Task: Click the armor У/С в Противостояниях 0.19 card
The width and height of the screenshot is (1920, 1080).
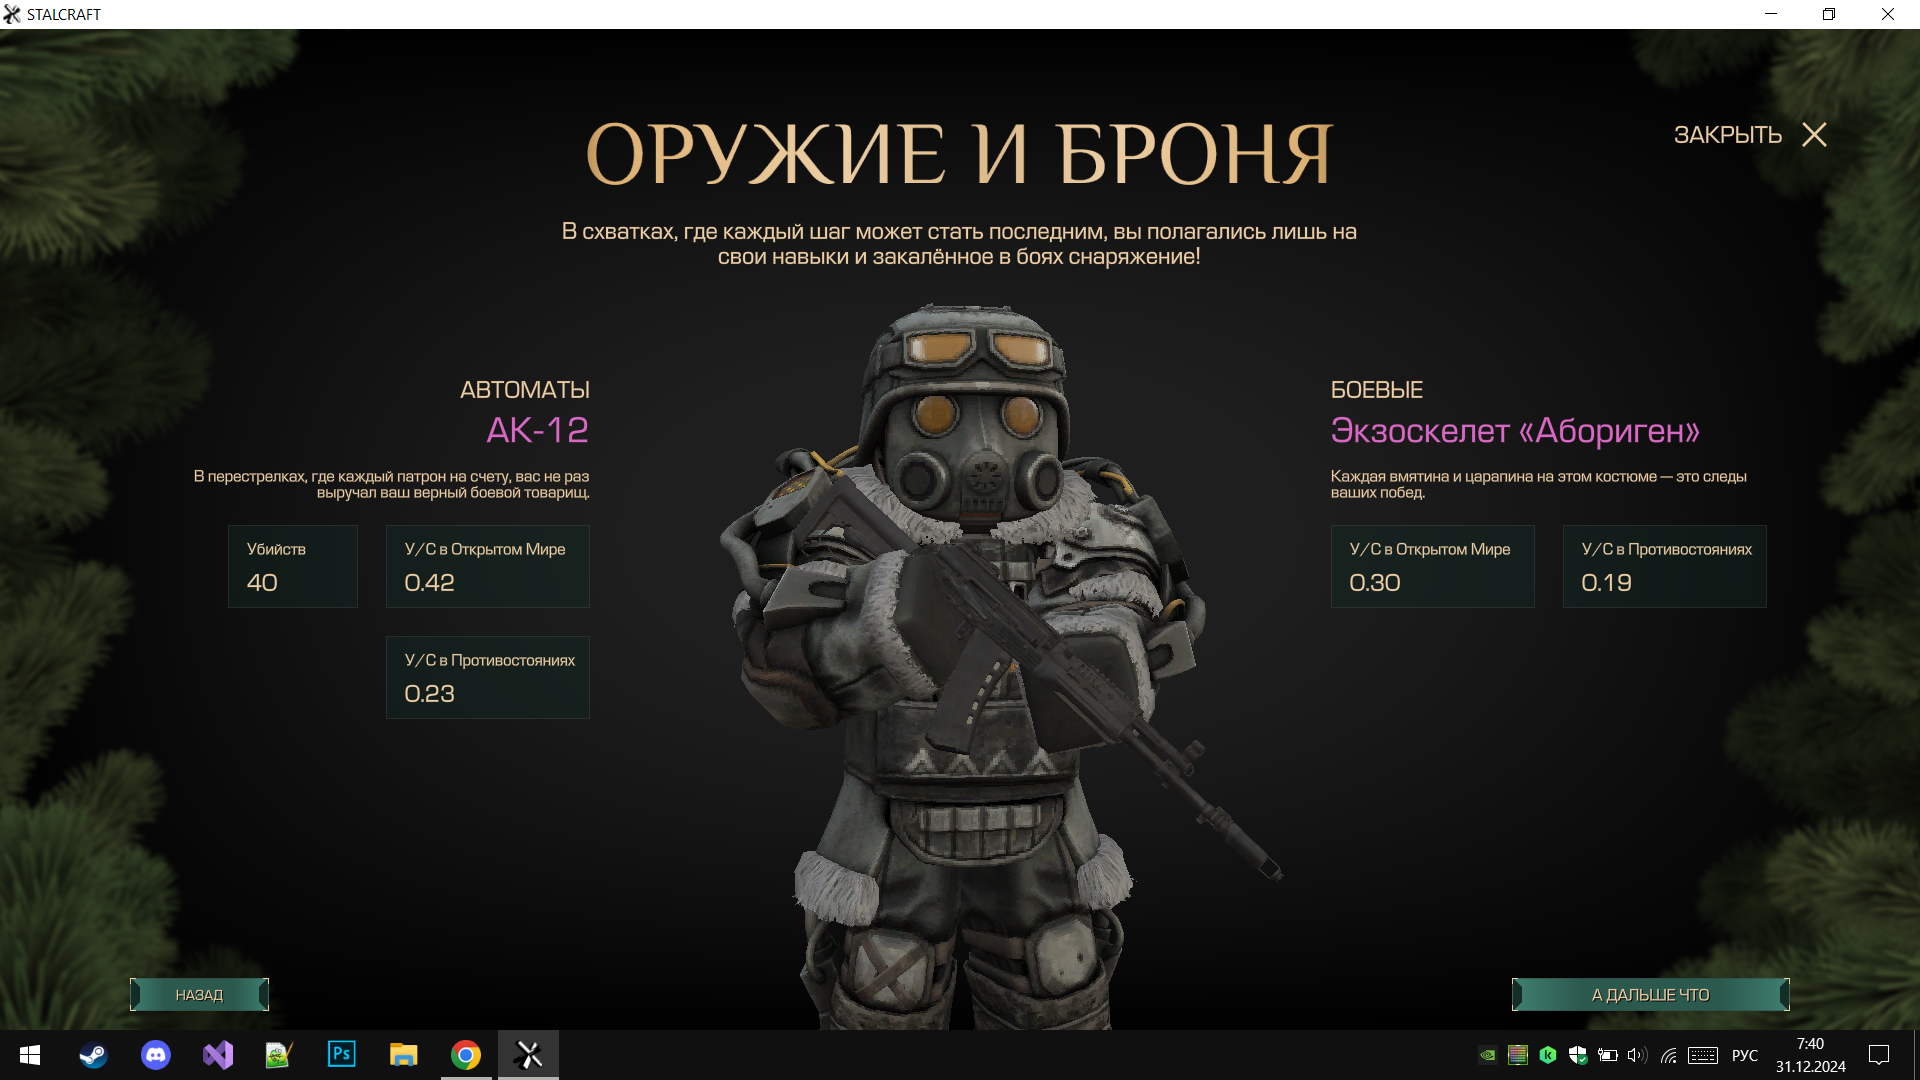Action: [x=1664, y=566]
